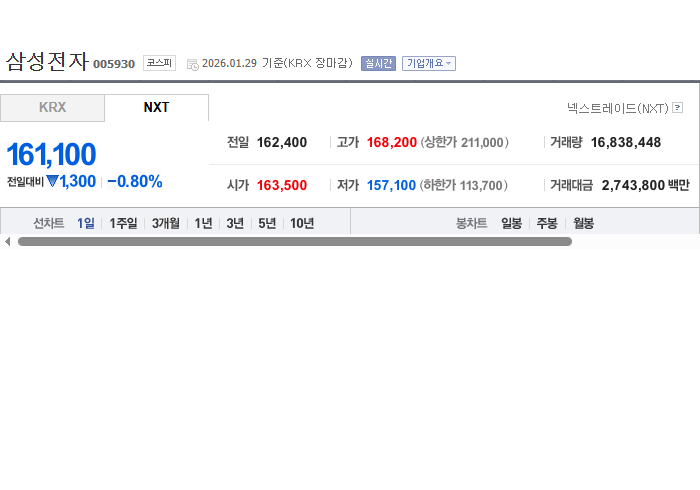700x490 pixels.
Task: Click the upper limit text 상한가 211,000
Action: 464,142
